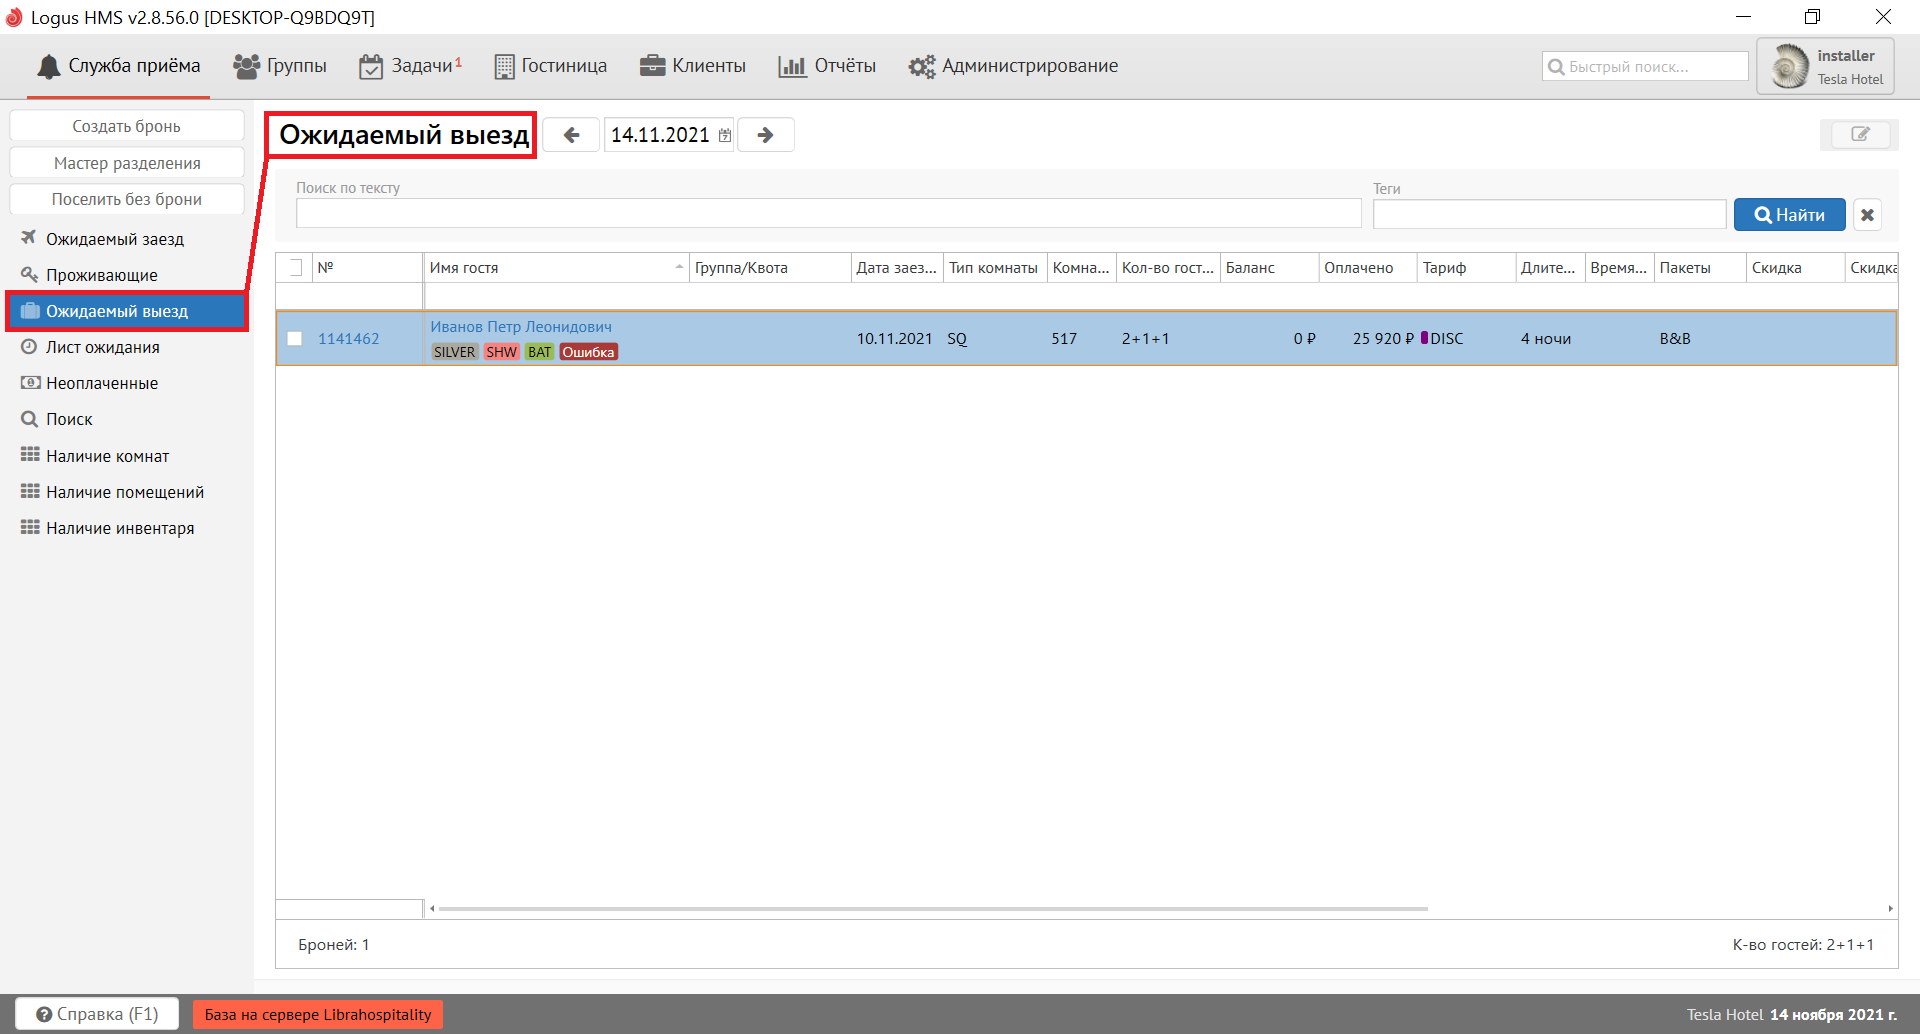Toggle the select-all checkbox in table header
This screenshot has width=1920, height=1034.
pyautogui.click(x=295, y=268)
